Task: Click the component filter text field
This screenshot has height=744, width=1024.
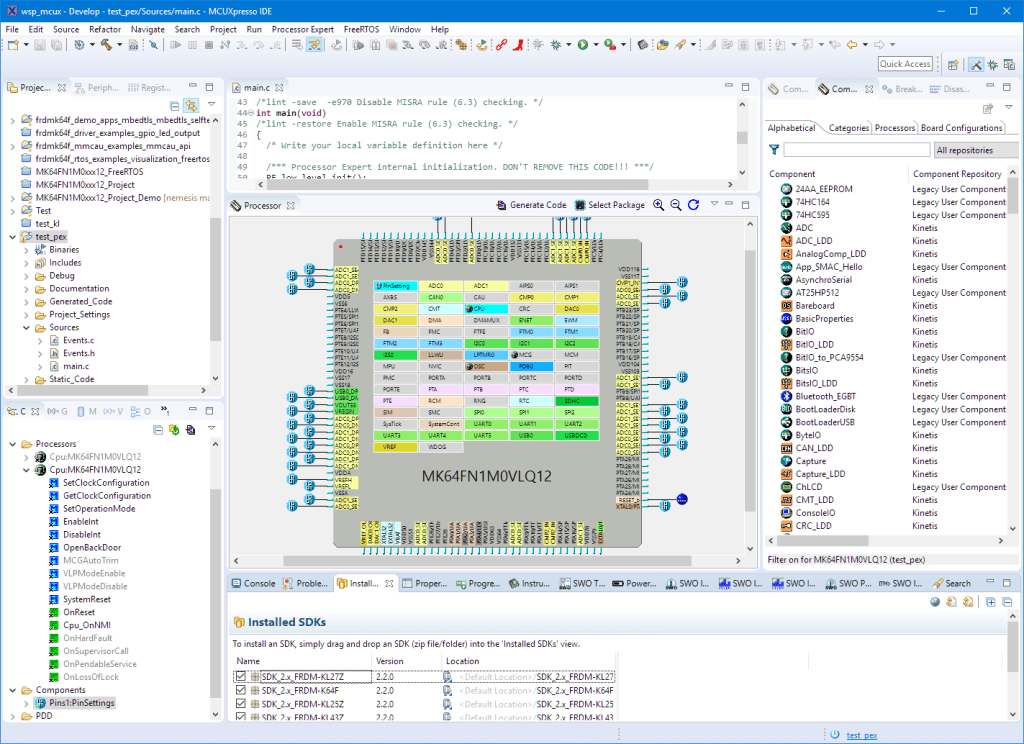Action: (x=856, y=150)
